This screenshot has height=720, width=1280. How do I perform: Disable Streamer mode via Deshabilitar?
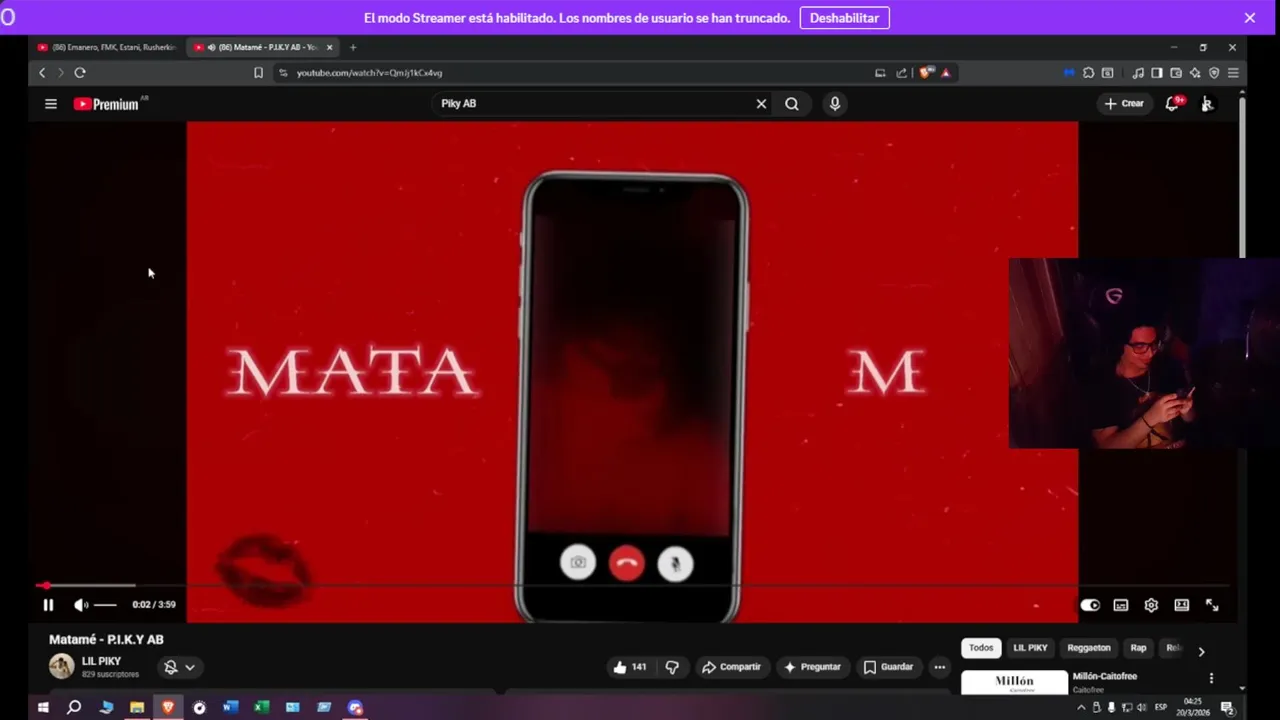[x=844, y=18]
